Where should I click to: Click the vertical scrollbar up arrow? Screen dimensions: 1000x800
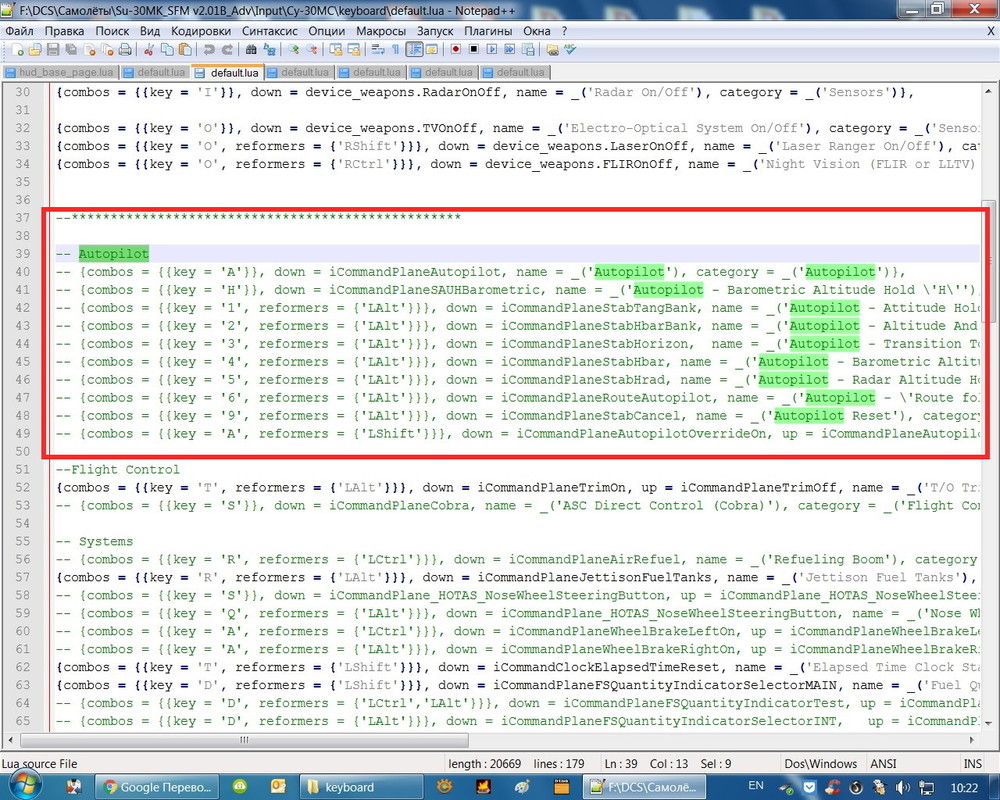point(989,91)
